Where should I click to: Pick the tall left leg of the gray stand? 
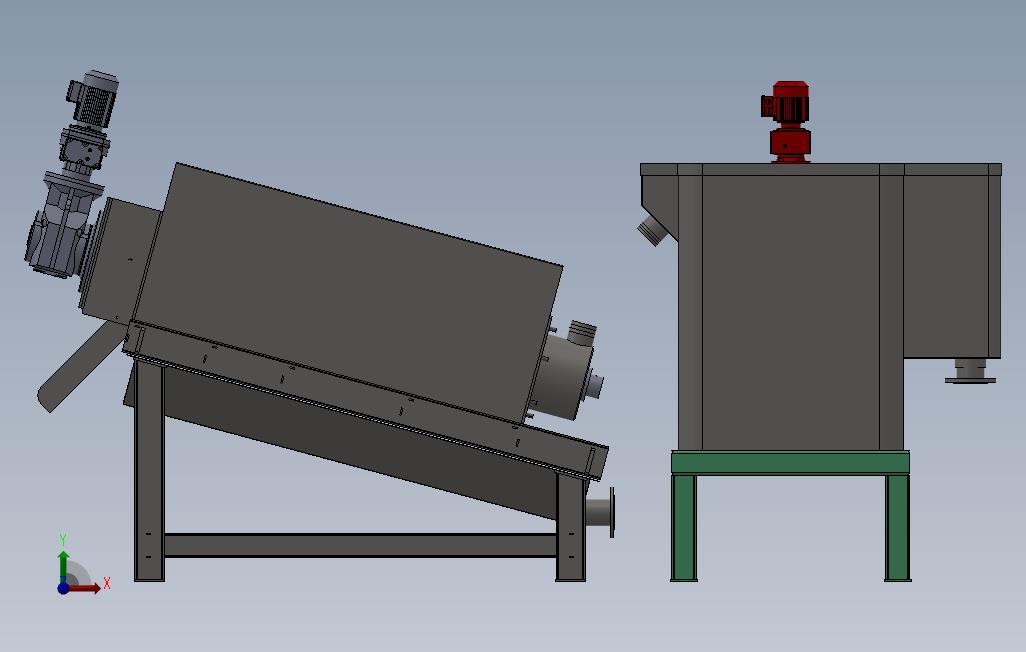(x=149, y=470)
